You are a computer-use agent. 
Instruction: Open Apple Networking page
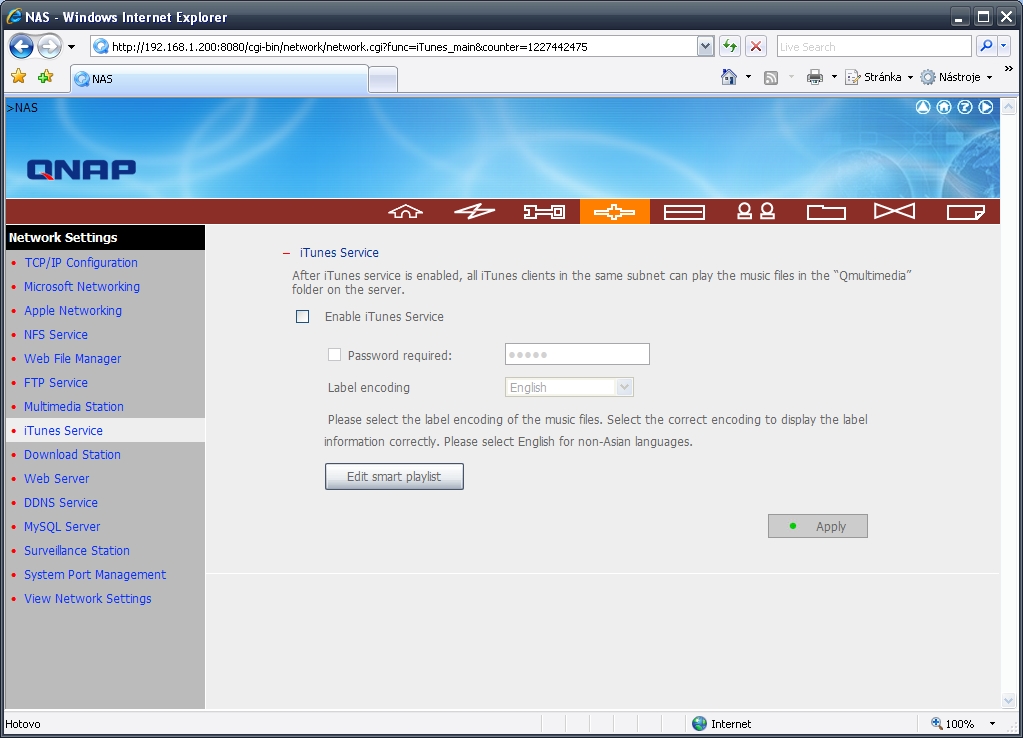click(73, 311)
